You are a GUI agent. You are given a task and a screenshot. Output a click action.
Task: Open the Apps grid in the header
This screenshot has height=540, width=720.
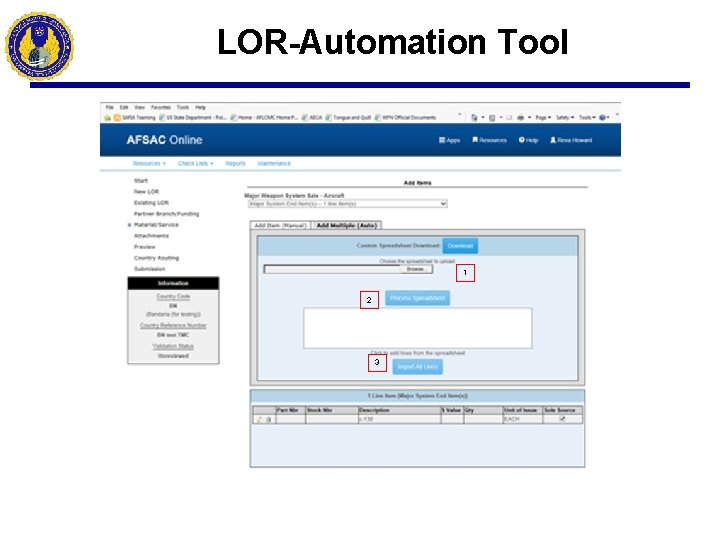point(450,140)
